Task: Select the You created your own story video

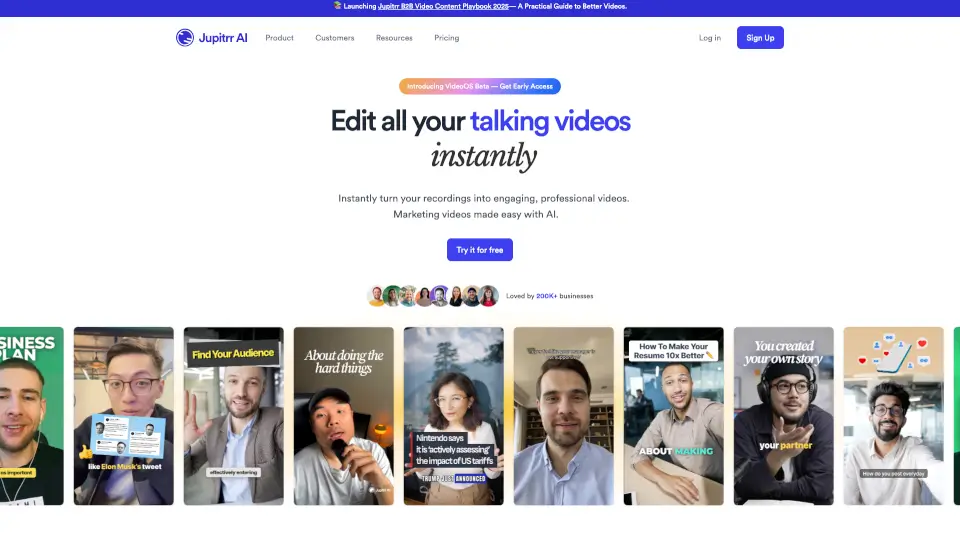Action: click(783, 416)
